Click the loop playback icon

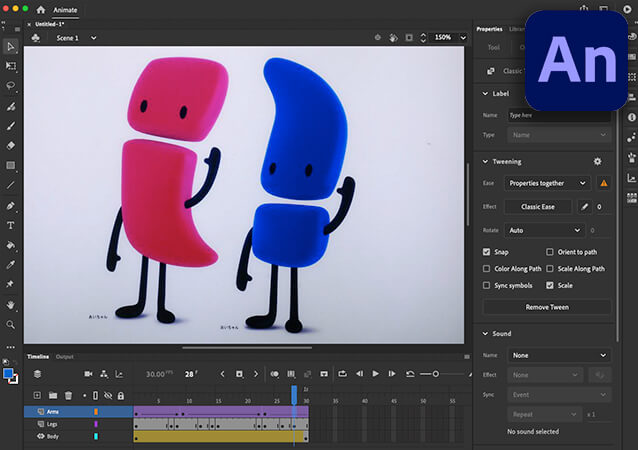tap(342, 374)
